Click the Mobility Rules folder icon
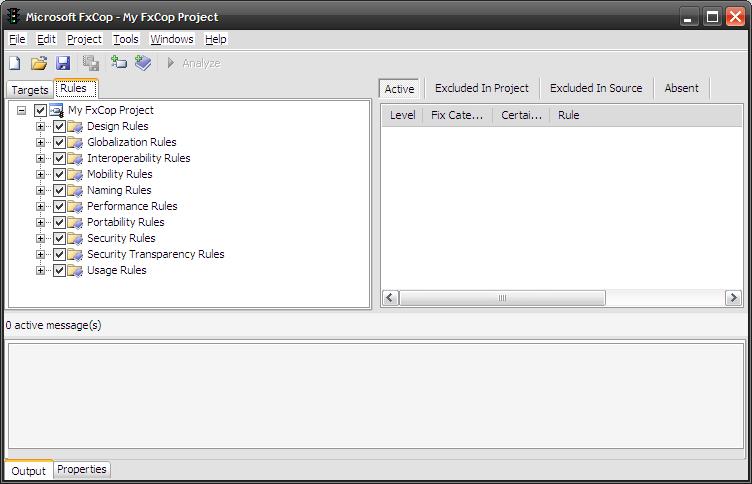This screenshot has width=752, height=484. [75, 175]
